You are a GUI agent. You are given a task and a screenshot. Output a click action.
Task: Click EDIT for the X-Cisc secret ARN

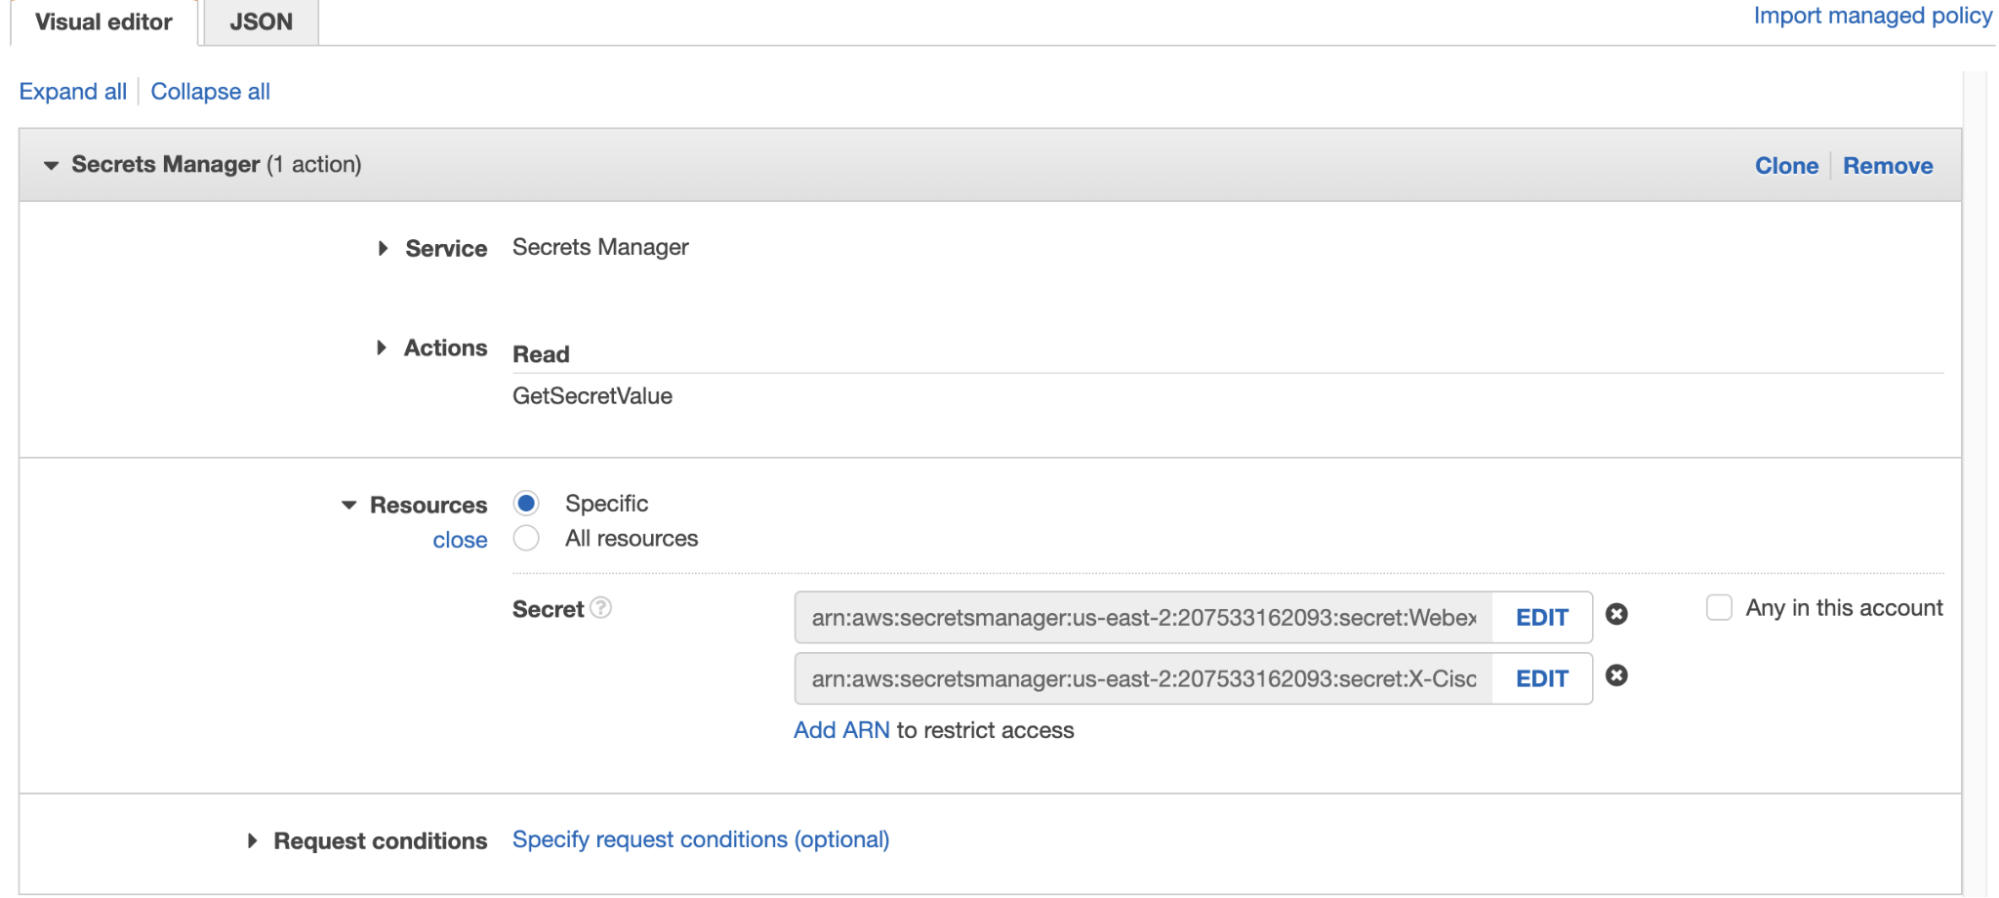(1542, 679)
